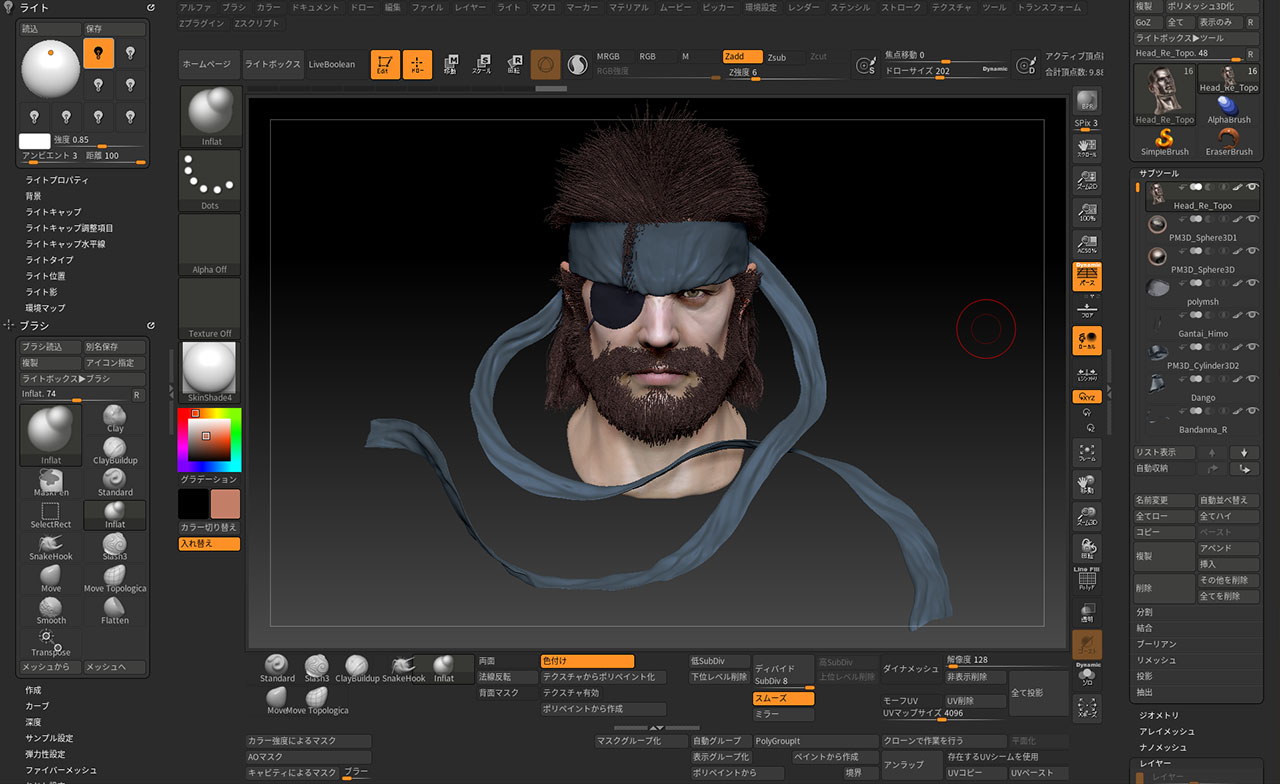Toggle the Zadd mode button
This screenshot has height=784, width=1280.
tap(743, 56)
